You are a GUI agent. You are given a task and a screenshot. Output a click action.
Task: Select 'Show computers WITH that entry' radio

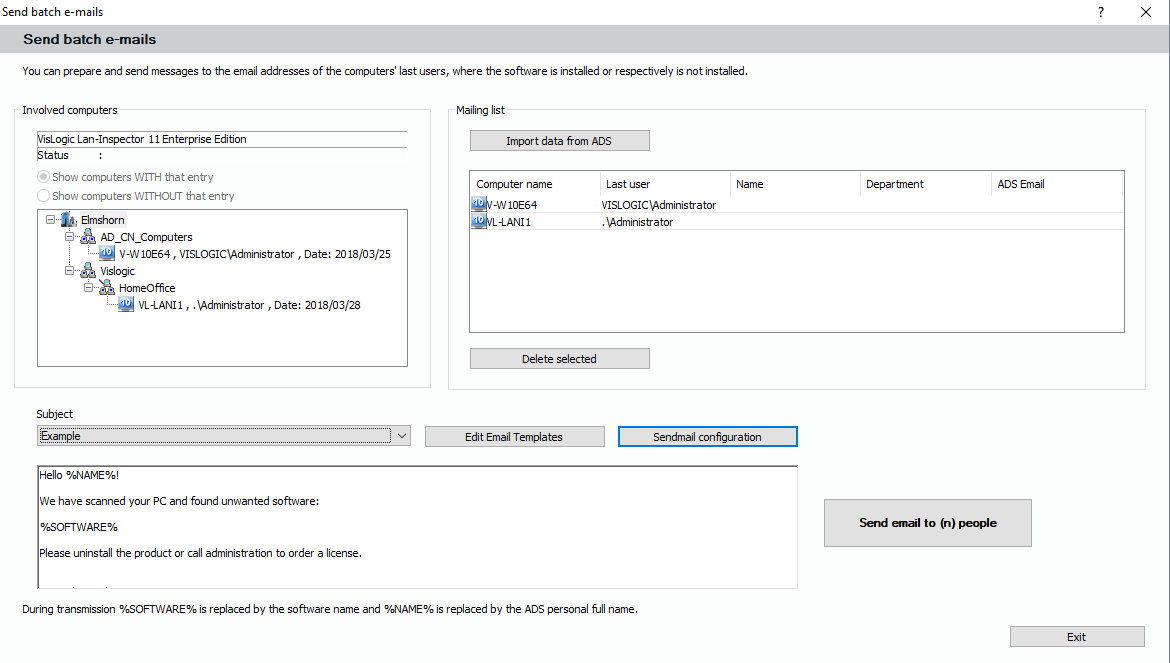tap(43, 177)
